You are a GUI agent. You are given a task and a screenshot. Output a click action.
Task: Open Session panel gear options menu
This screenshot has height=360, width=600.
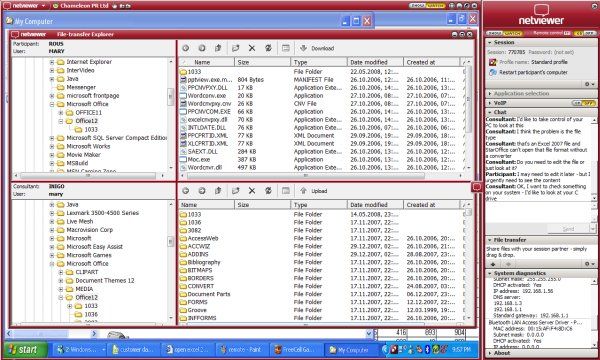(590, 84)
